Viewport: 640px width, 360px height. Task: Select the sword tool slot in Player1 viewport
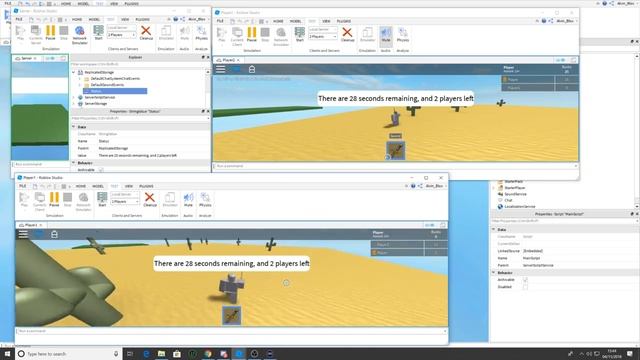point(231,316)
